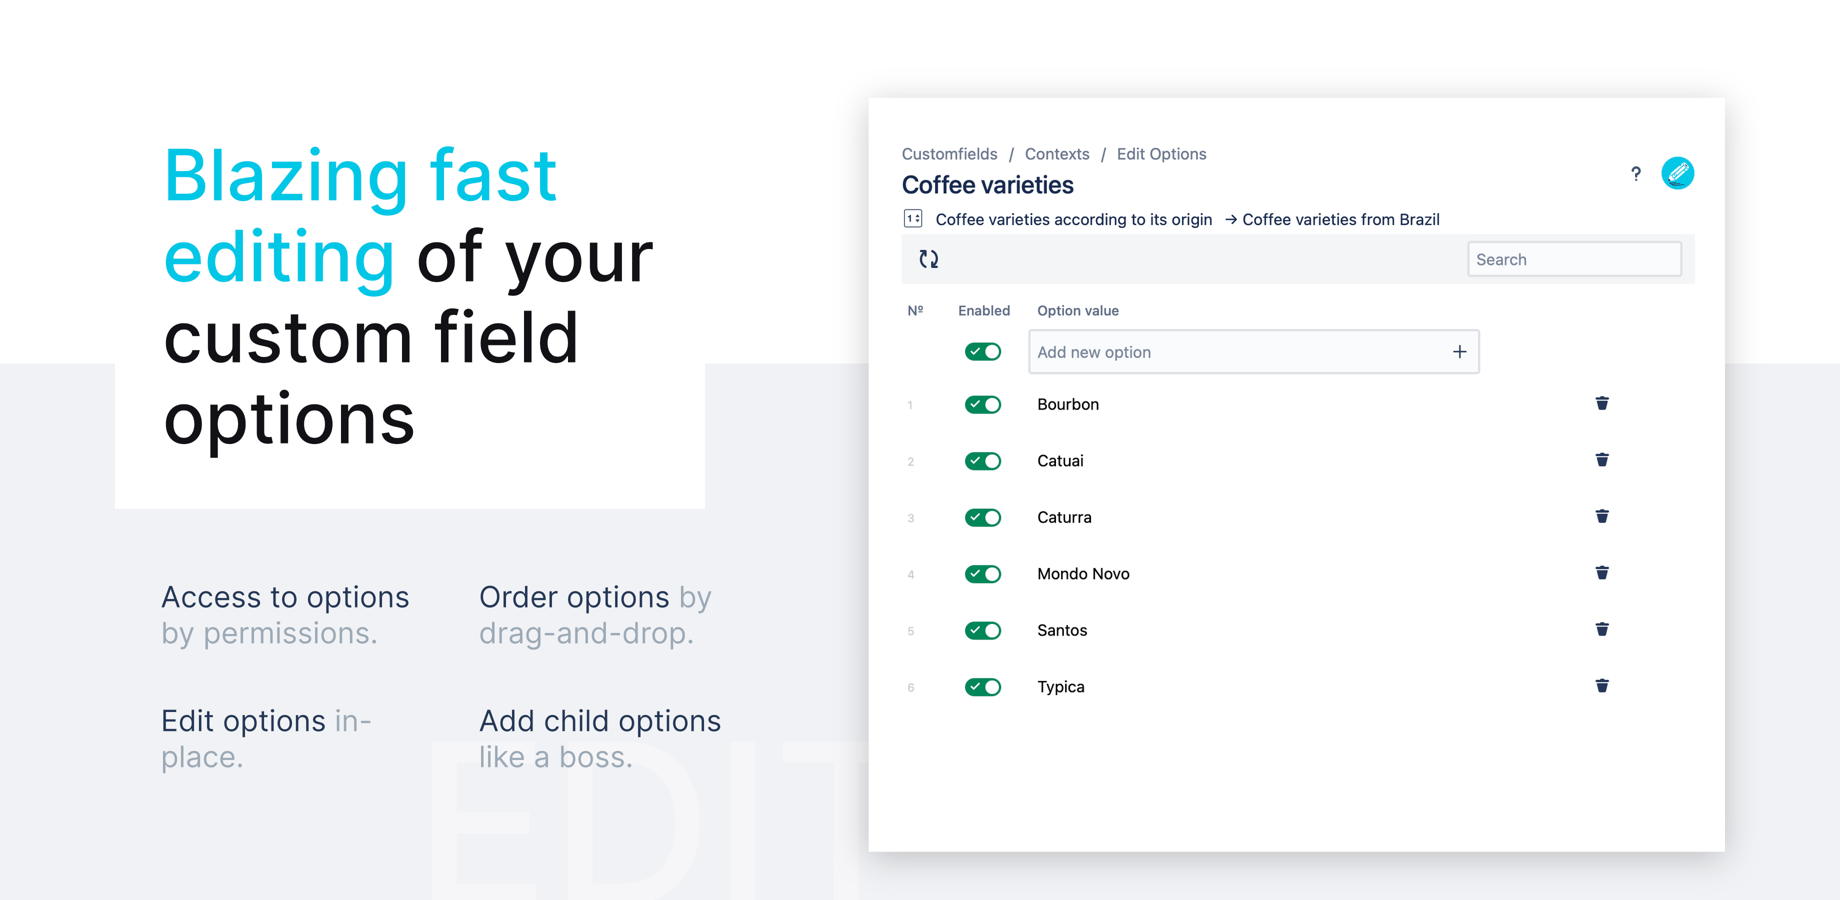Disable the Typica toggle

pyautogui.click(x=983, y=687)
